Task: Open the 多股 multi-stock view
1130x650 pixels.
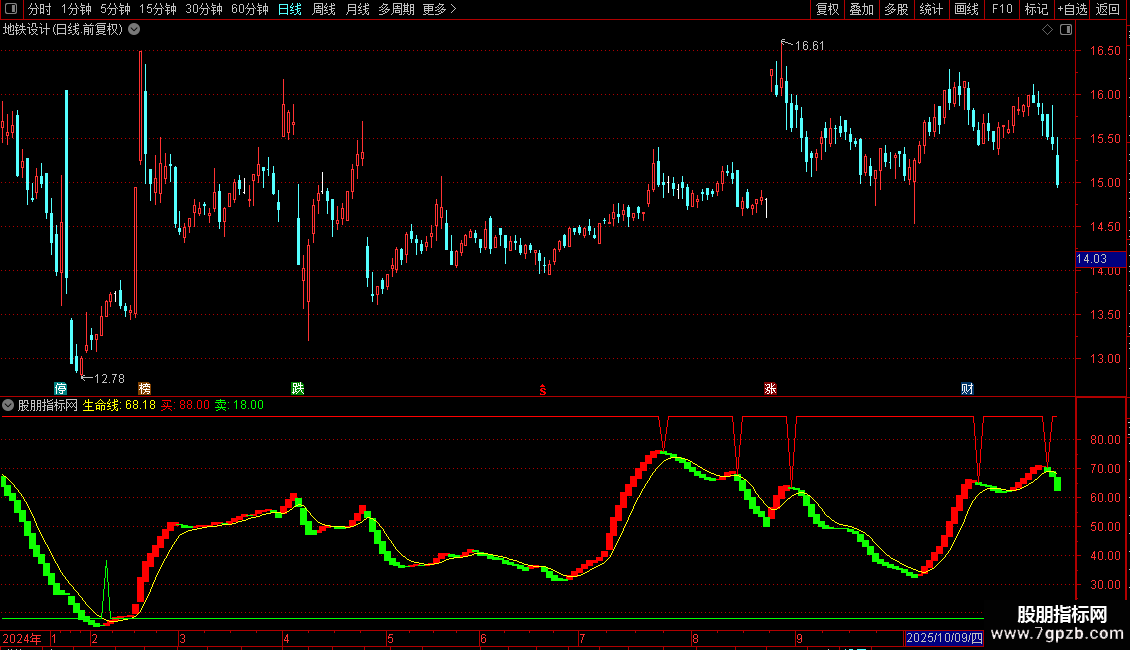Action: (x=896, y=9)
